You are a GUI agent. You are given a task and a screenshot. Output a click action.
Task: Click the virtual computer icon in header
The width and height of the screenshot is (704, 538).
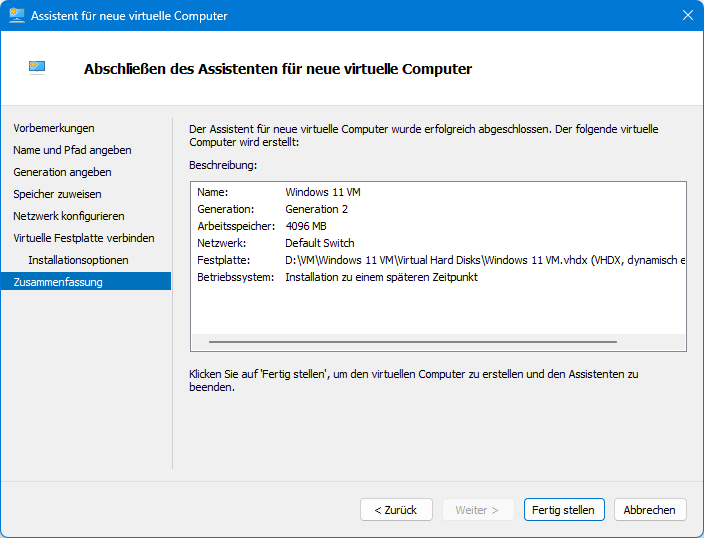(x=37, y=67)
